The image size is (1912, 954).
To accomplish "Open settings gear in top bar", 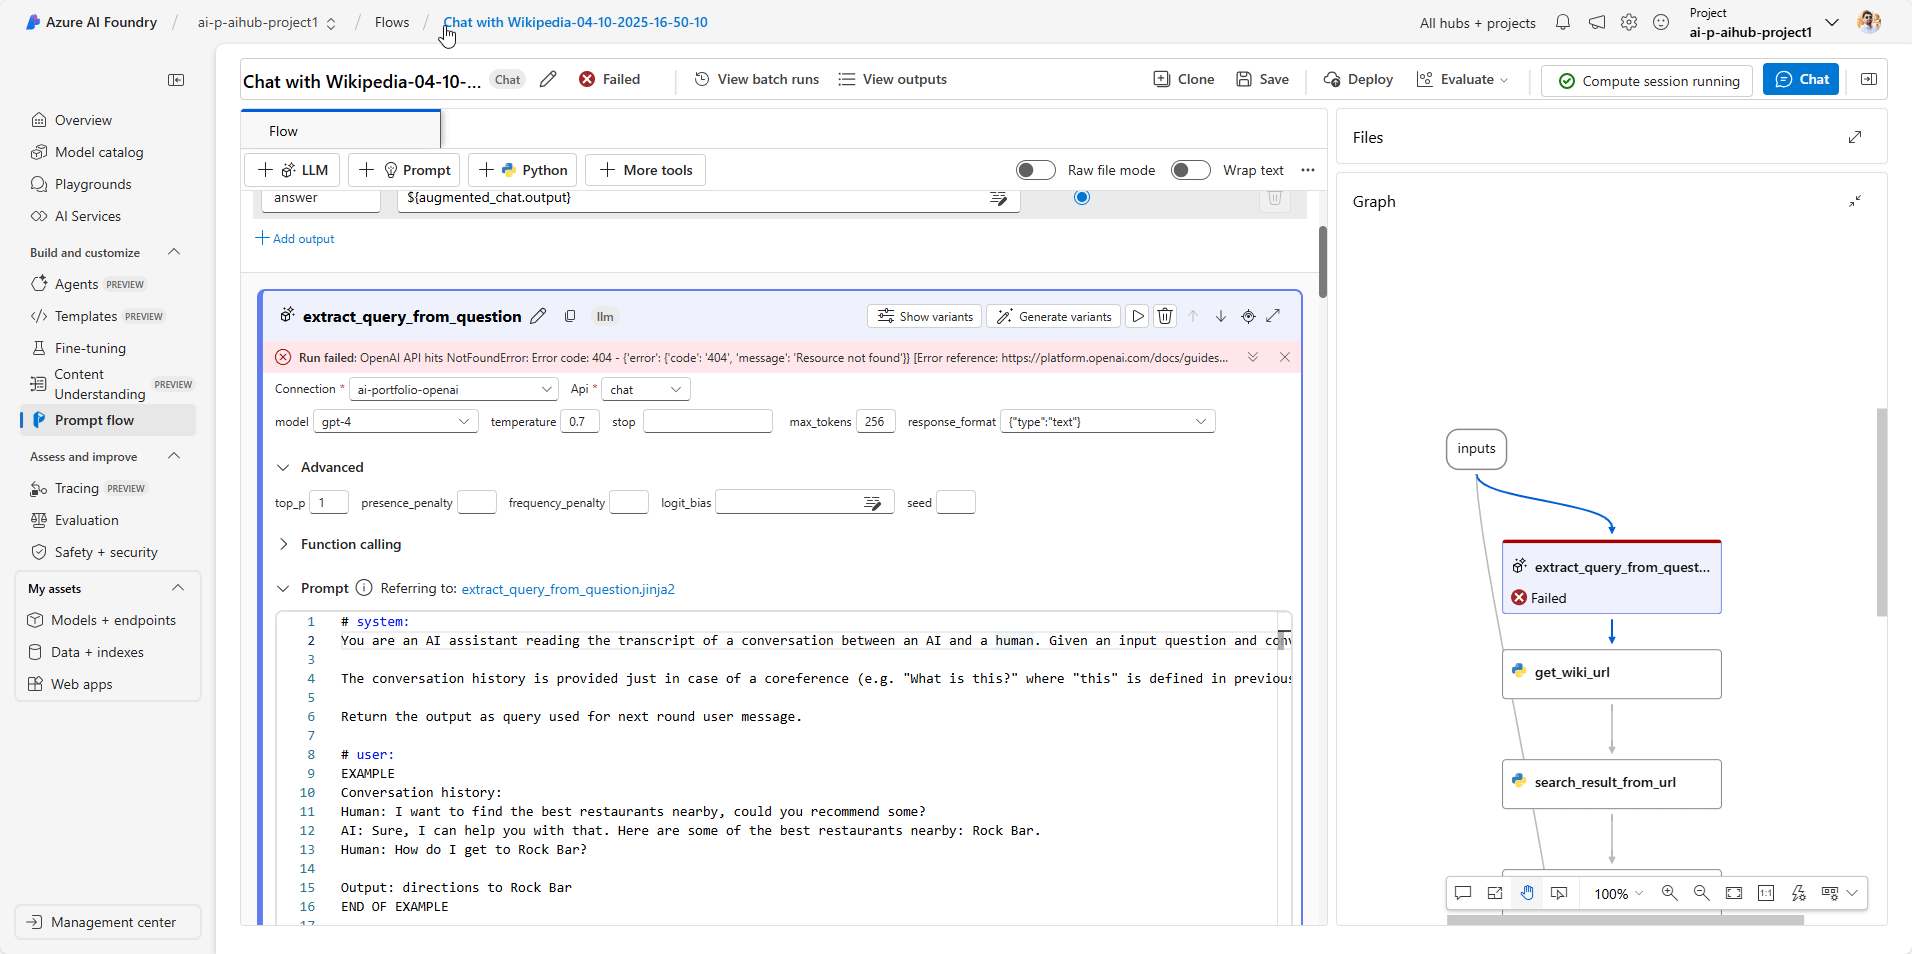I will [x=1629, y=22].
